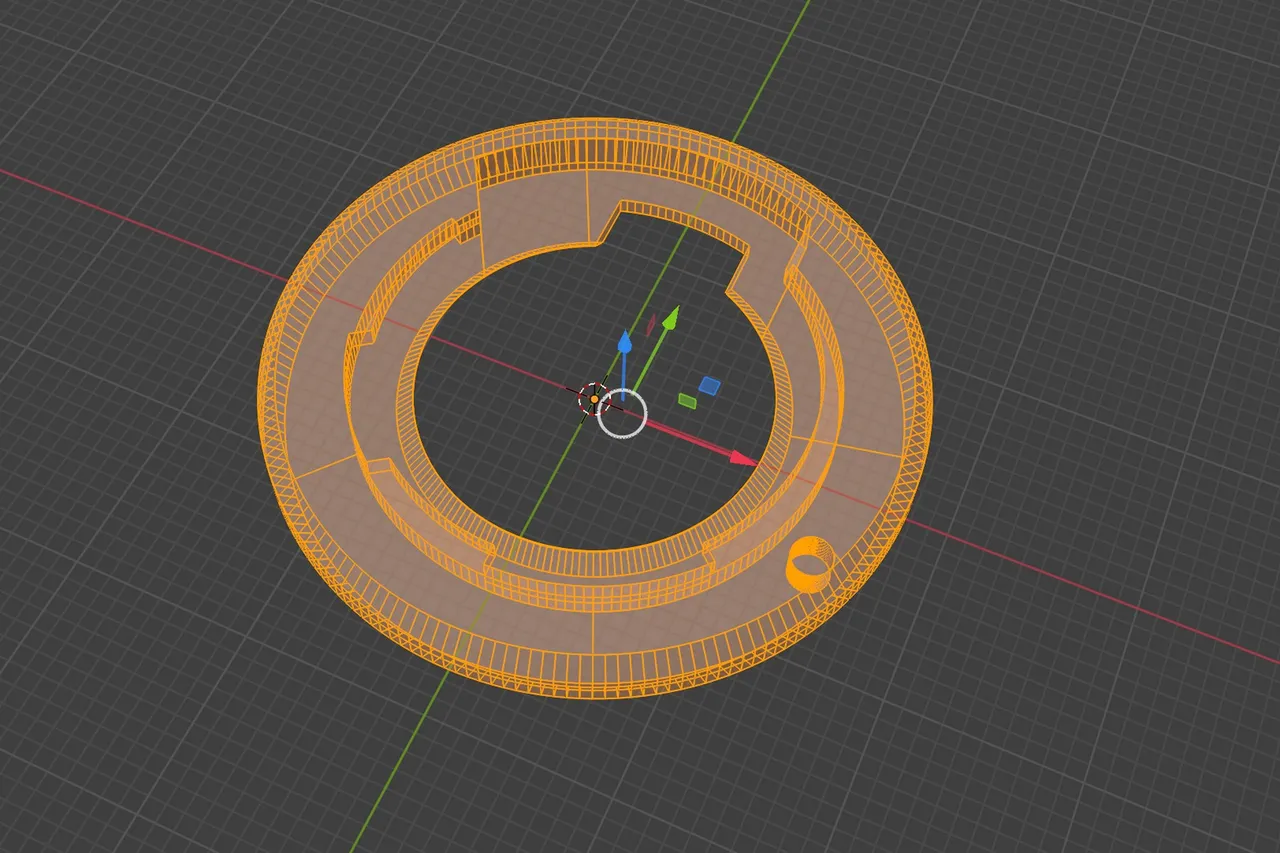Screen dimensions: 1280x853
Task: Select the blue XY-plane gizmo square
Action: point(709,385)
